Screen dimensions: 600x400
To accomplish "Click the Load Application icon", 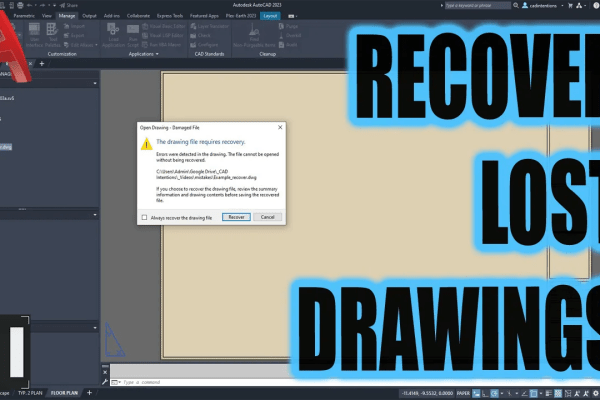I will pyautogui.click(x=113, y=35).
